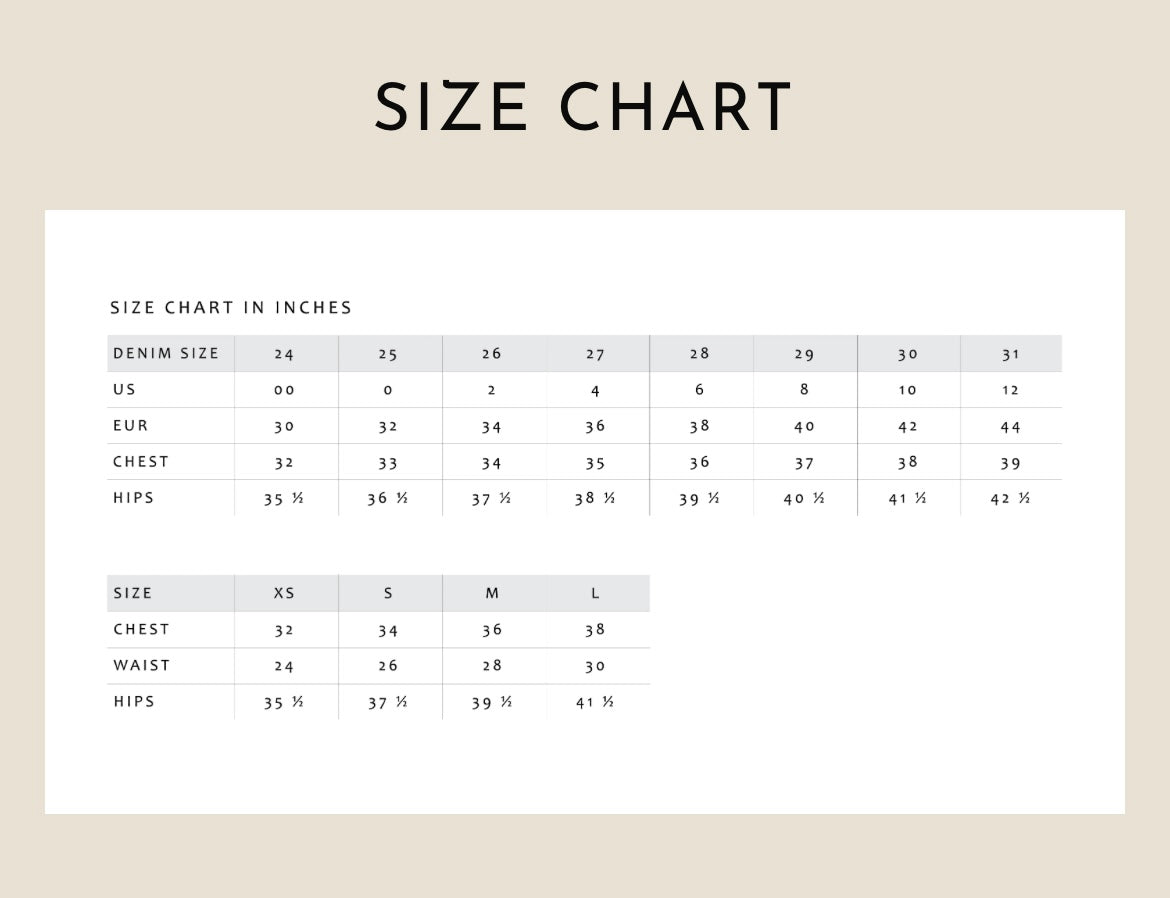Click denim size 31 column header
Image resolution: width=1170 pixels, height=898 pixels.
click(1011, 354)
